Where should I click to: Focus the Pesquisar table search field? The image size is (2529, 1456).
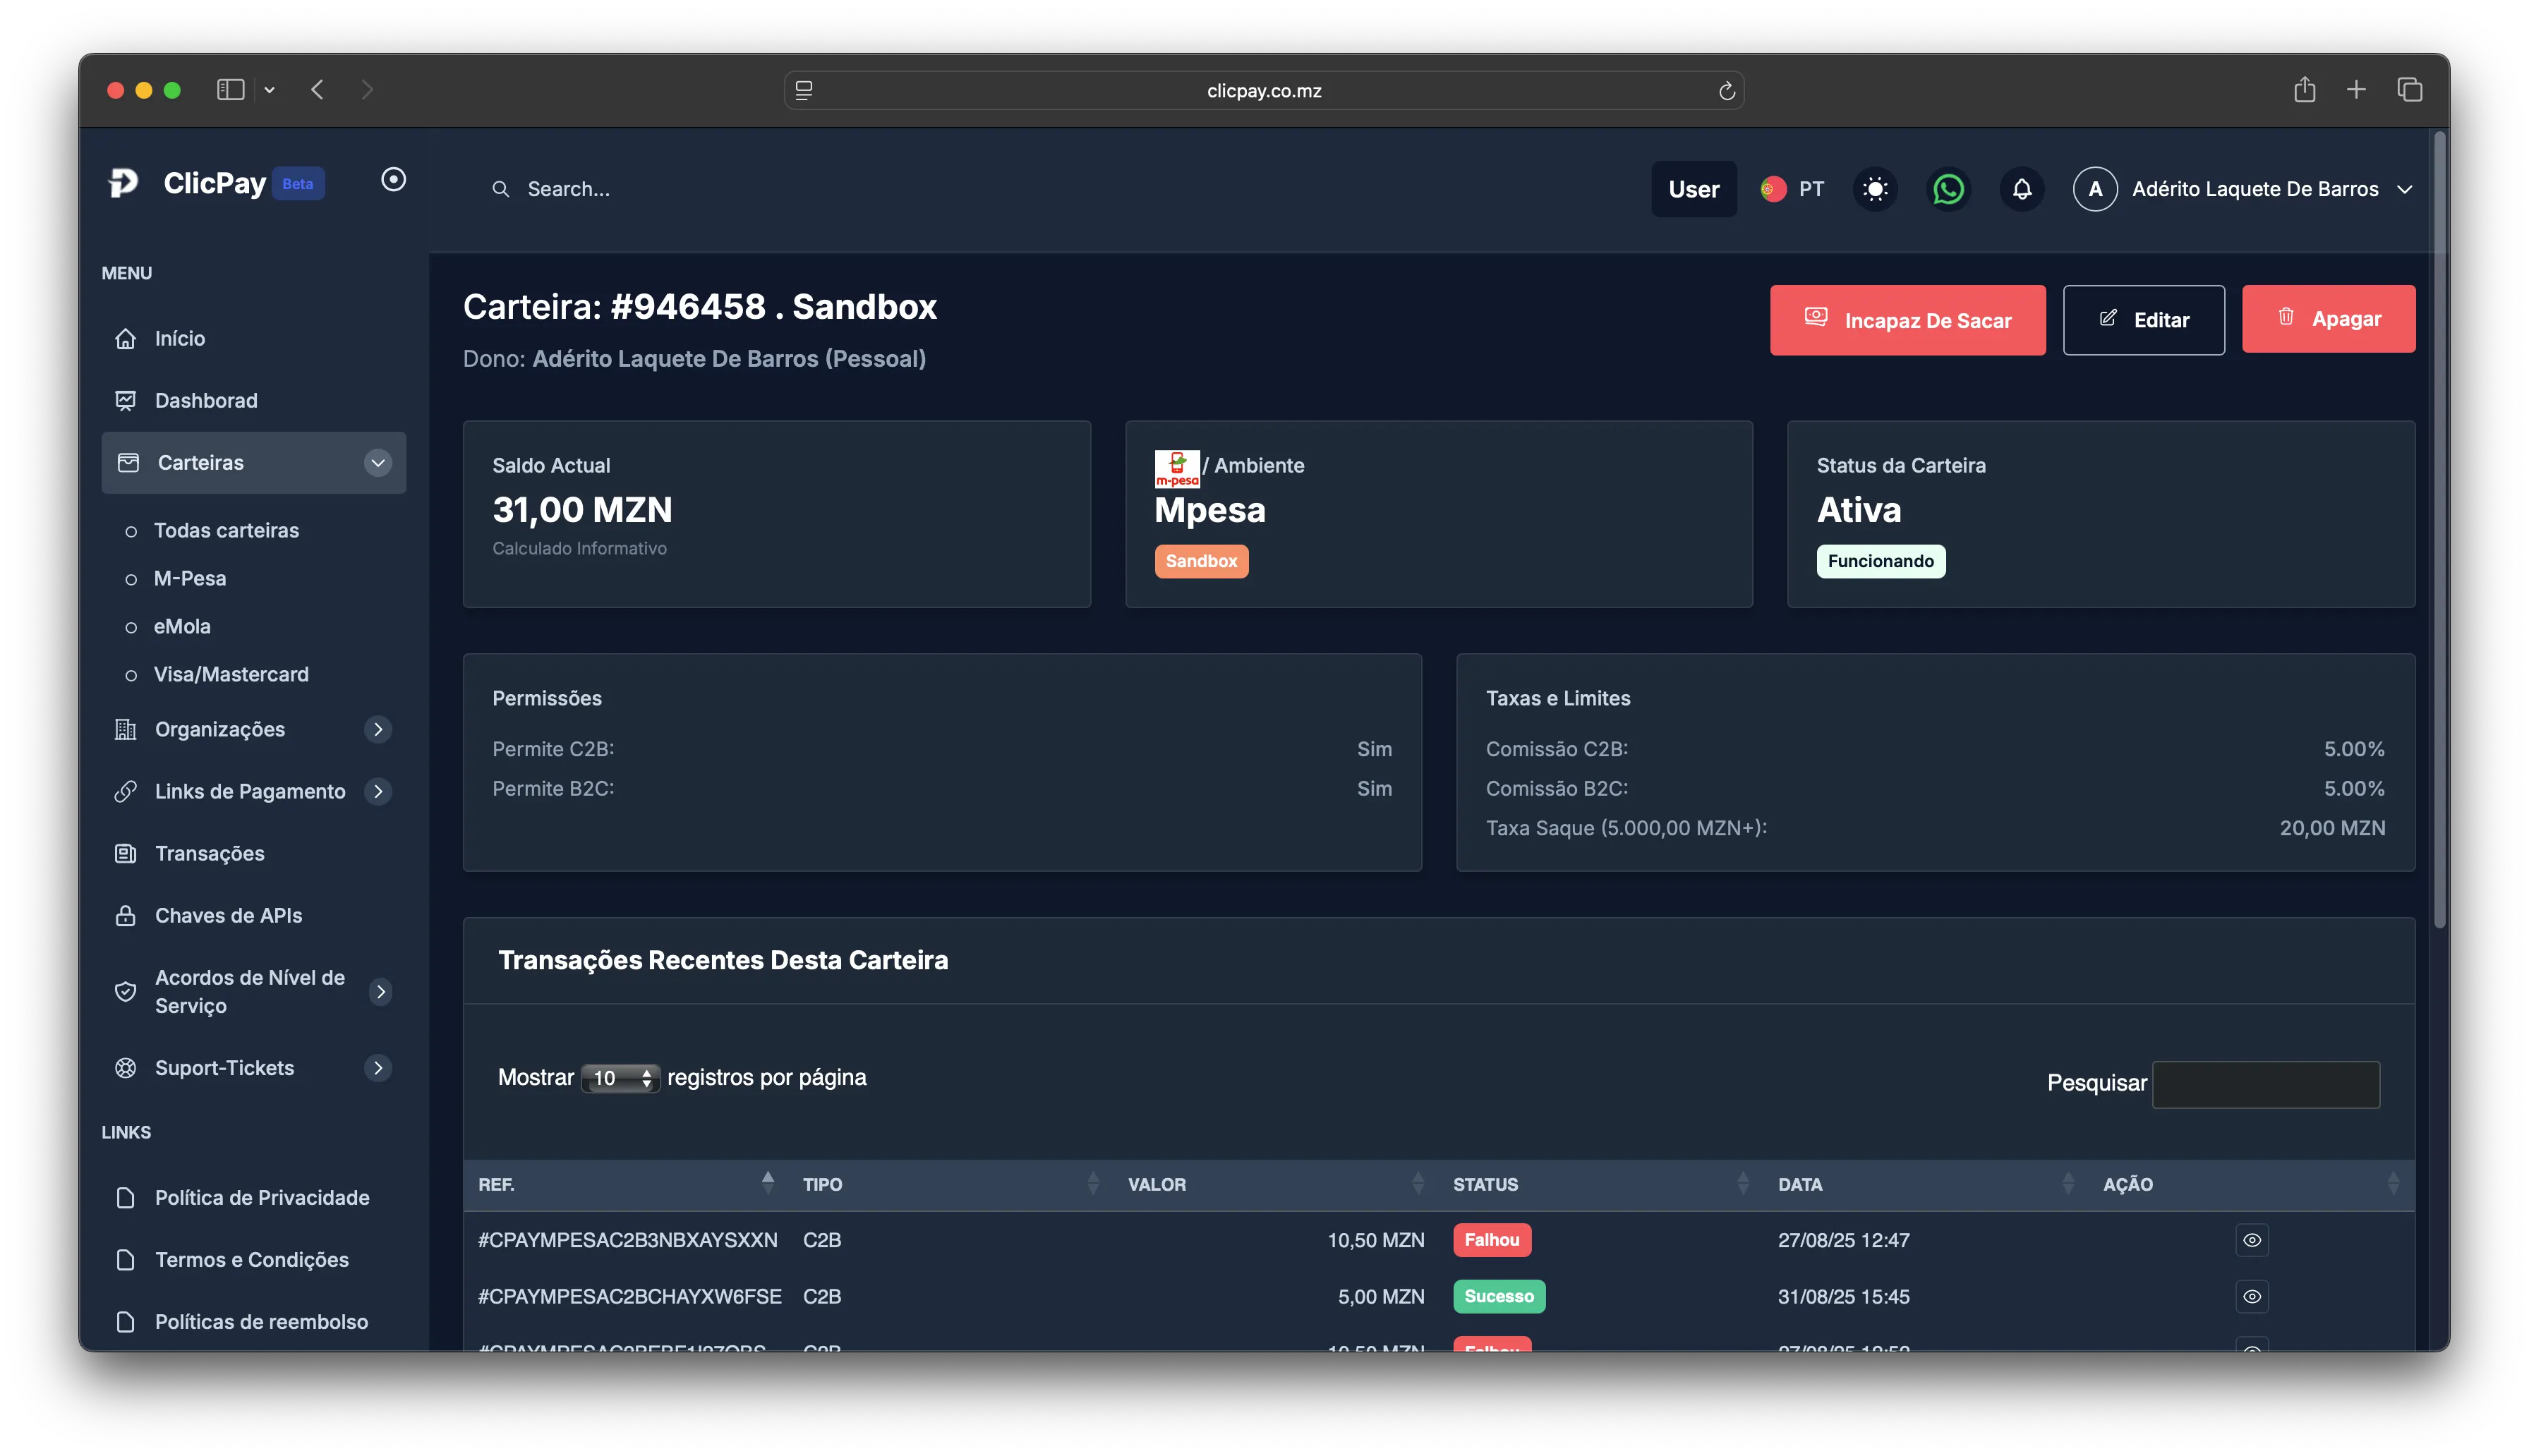click(2265, 1084)
